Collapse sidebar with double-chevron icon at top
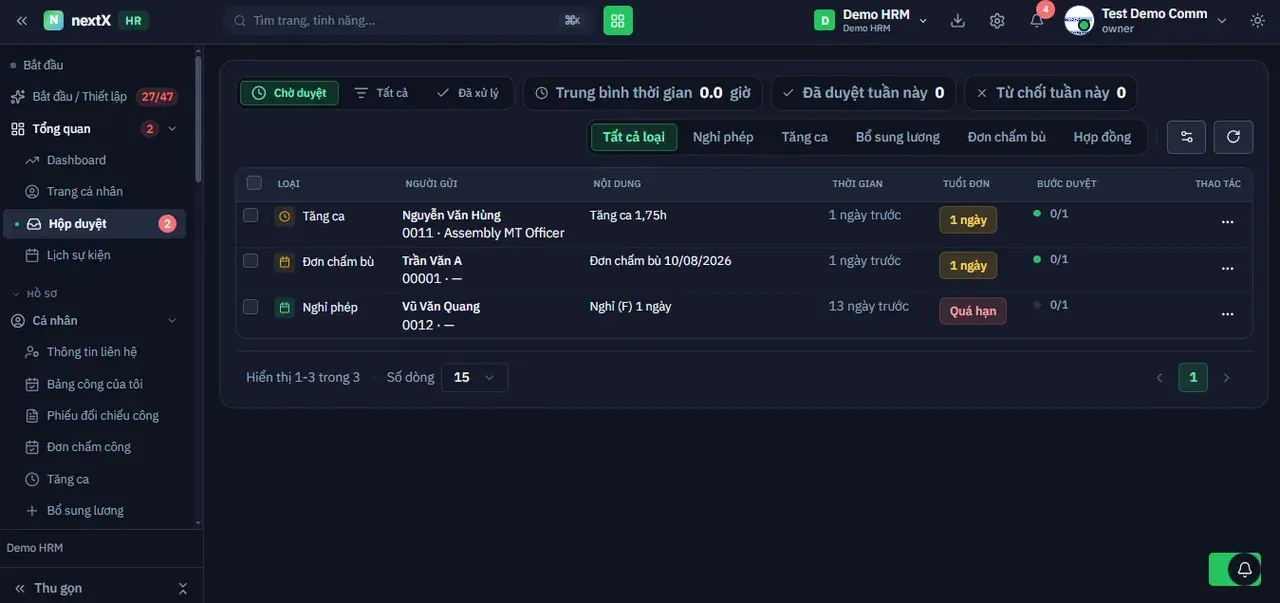This screenshot has height=603, width=1280. click(22, 20)
